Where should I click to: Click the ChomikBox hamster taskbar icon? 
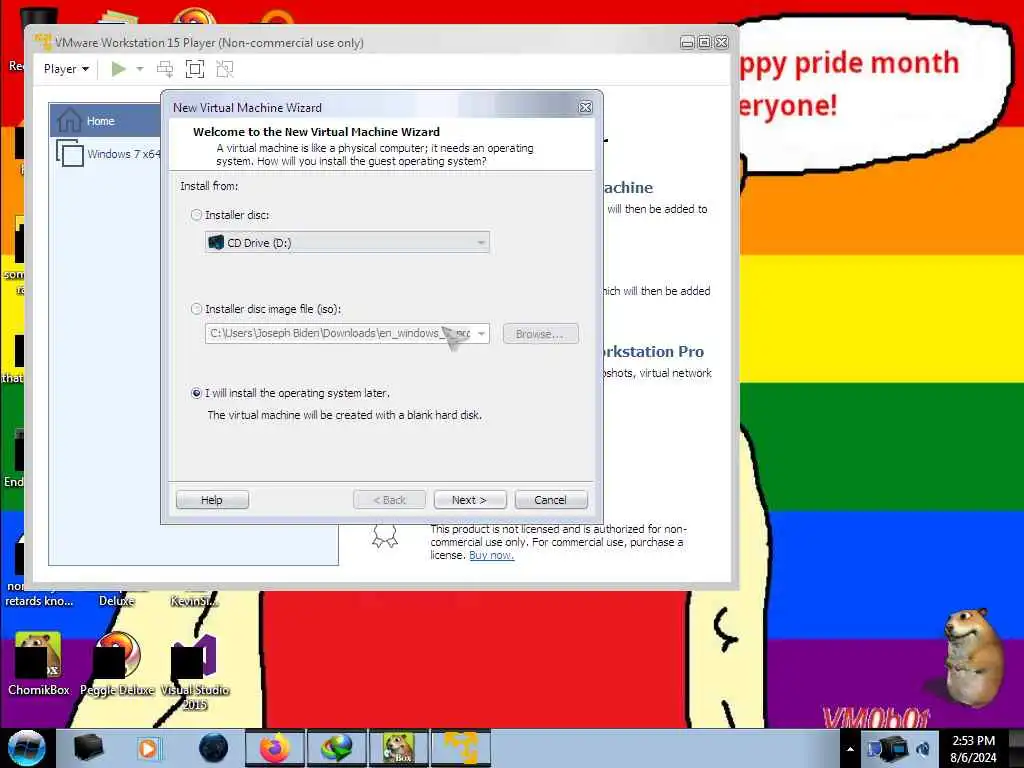[399, 748]
